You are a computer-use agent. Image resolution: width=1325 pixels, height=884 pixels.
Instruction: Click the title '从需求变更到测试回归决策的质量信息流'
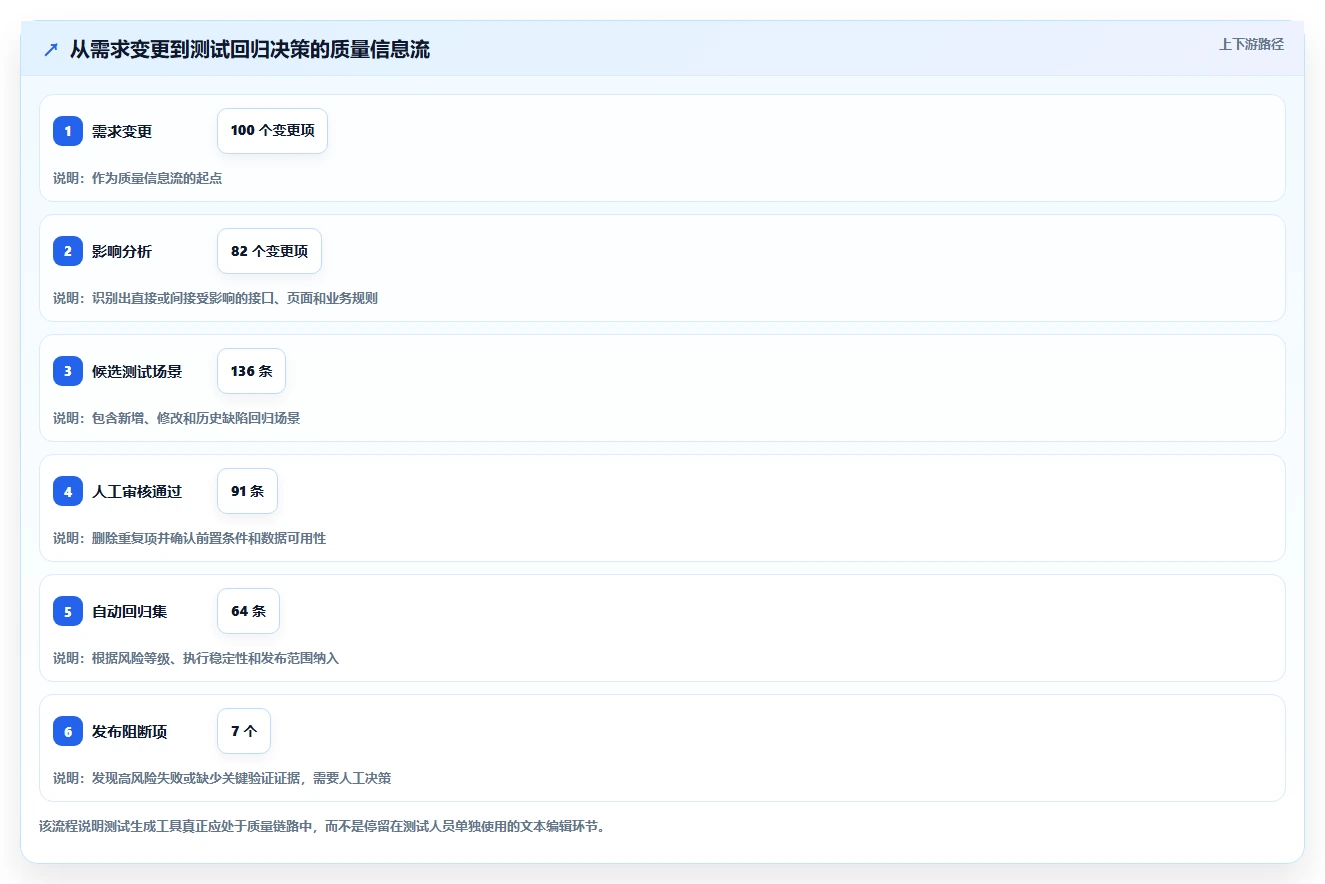point(250,50)
